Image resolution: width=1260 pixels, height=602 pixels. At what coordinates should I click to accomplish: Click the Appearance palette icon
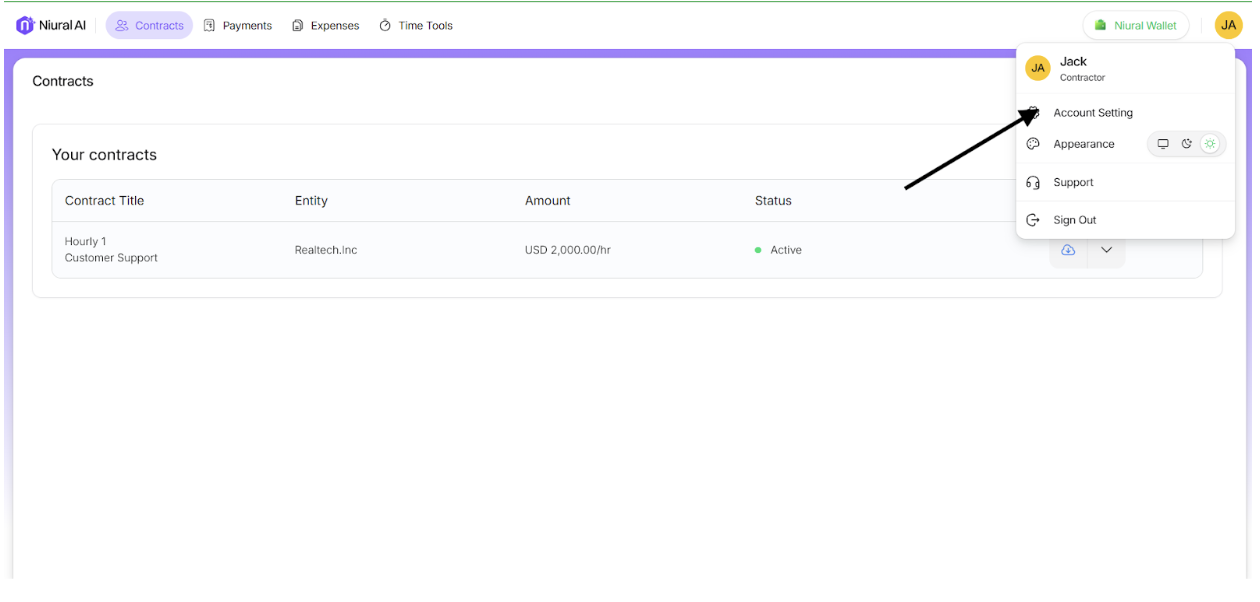pos(1033,144)
